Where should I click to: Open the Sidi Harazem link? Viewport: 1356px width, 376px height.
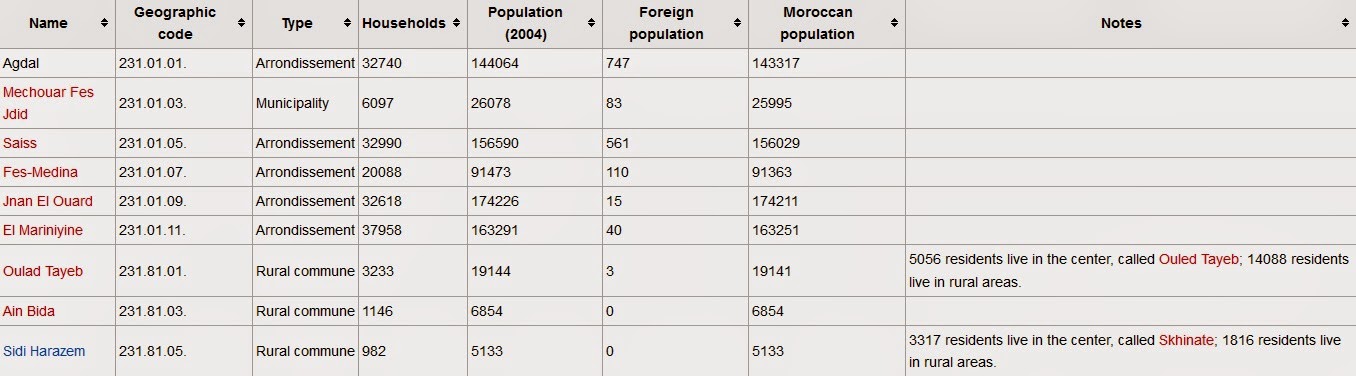point(44,351)
